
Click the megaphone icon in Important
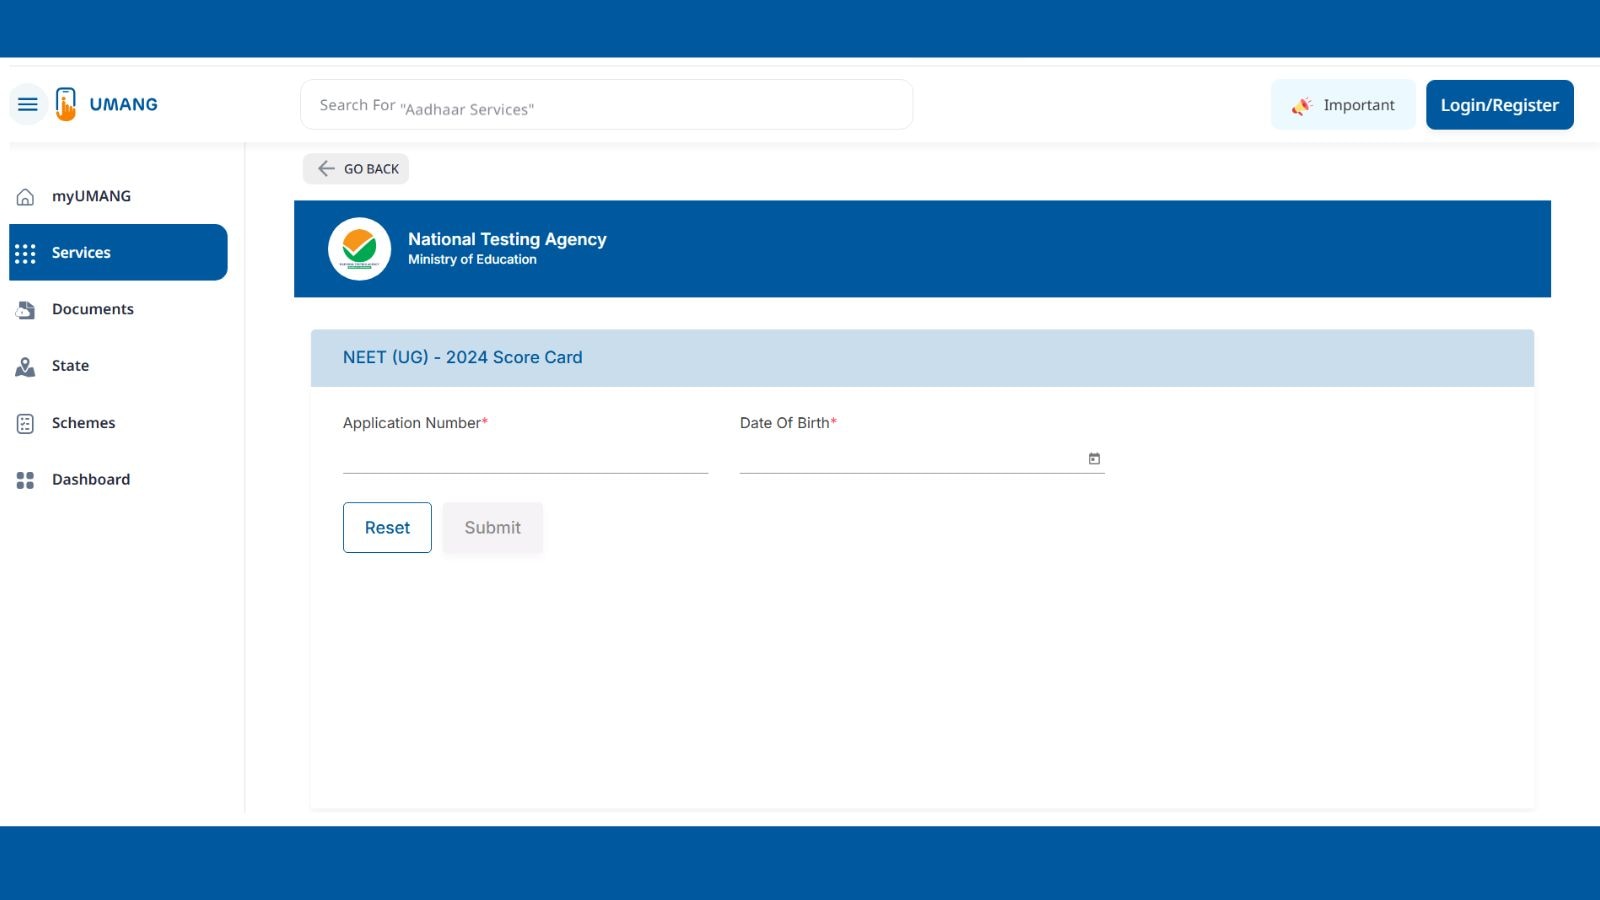coord(1301,105)
